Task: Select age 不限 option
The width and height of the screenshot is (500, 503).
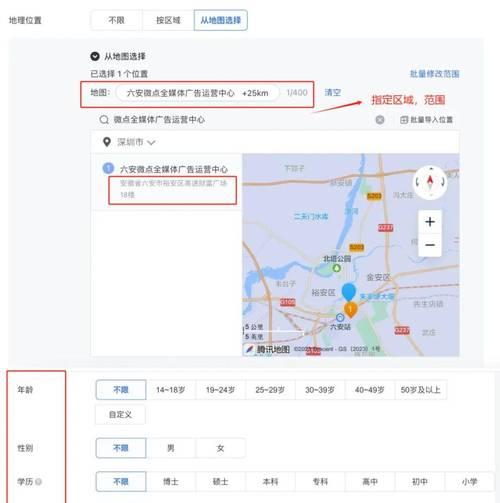Action: tap(121, 390)
